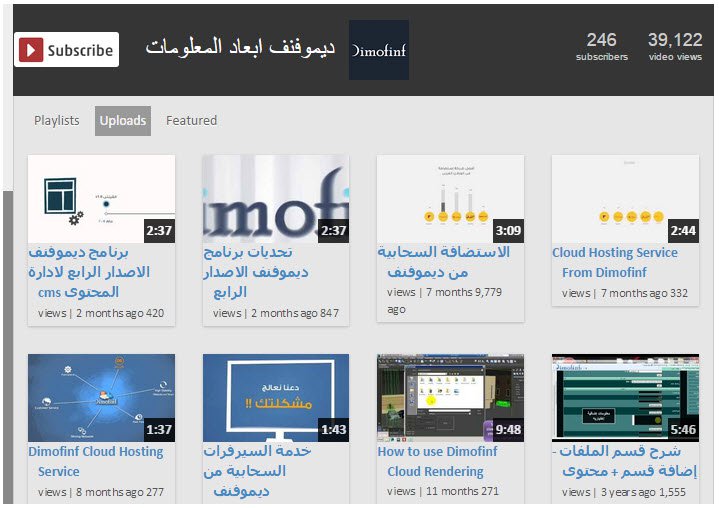The height and width of the screenshot is (508, 719).
Task: Open 'Dimofinf Cloud Hosting Service' title link
Action: click(95, 461)
